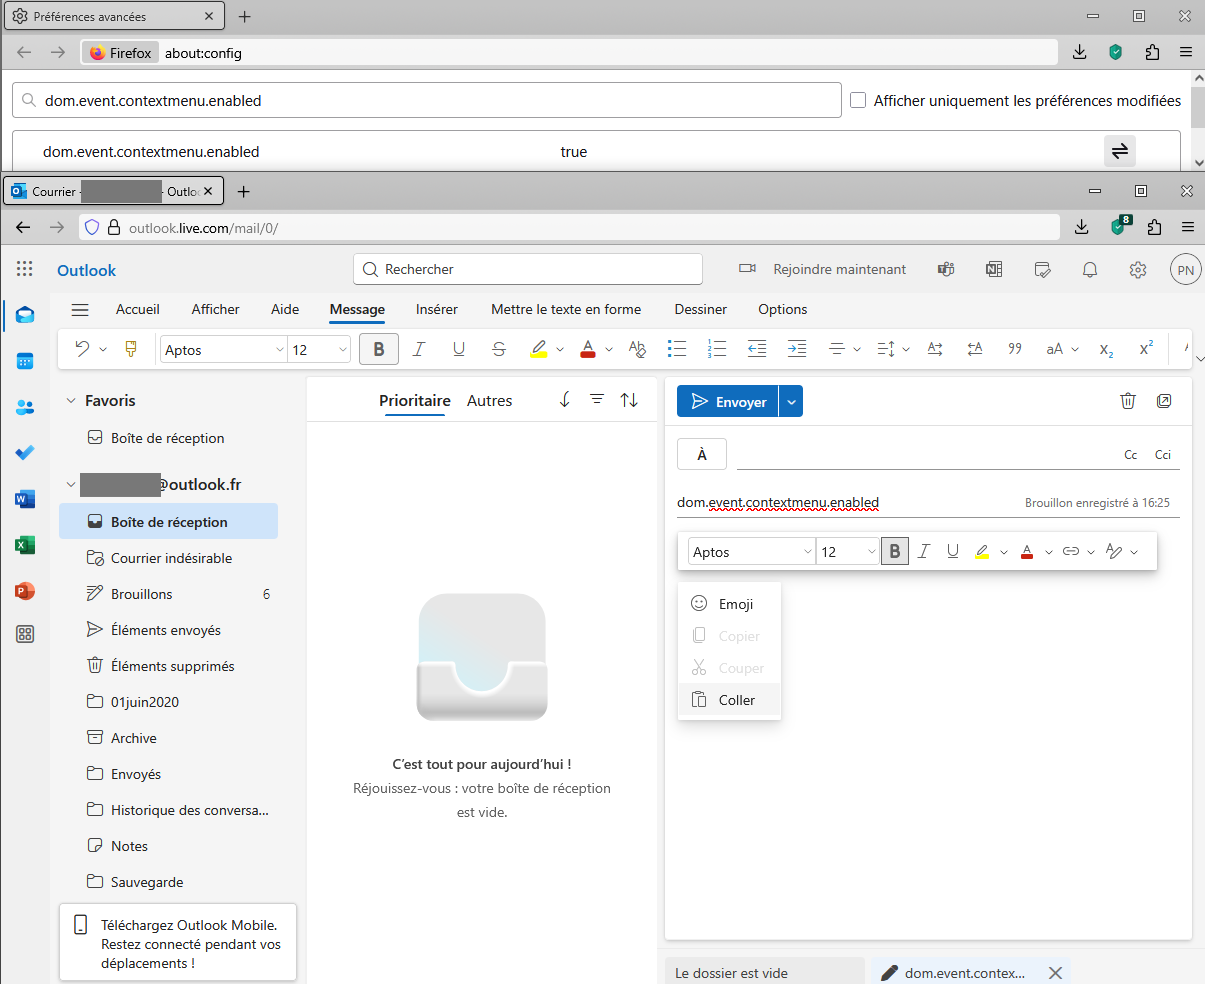The width and height of the screenshot is (1205, 984).
Task: Toggle the hamburger navigation pane button
Action: (x=80, y=310)
